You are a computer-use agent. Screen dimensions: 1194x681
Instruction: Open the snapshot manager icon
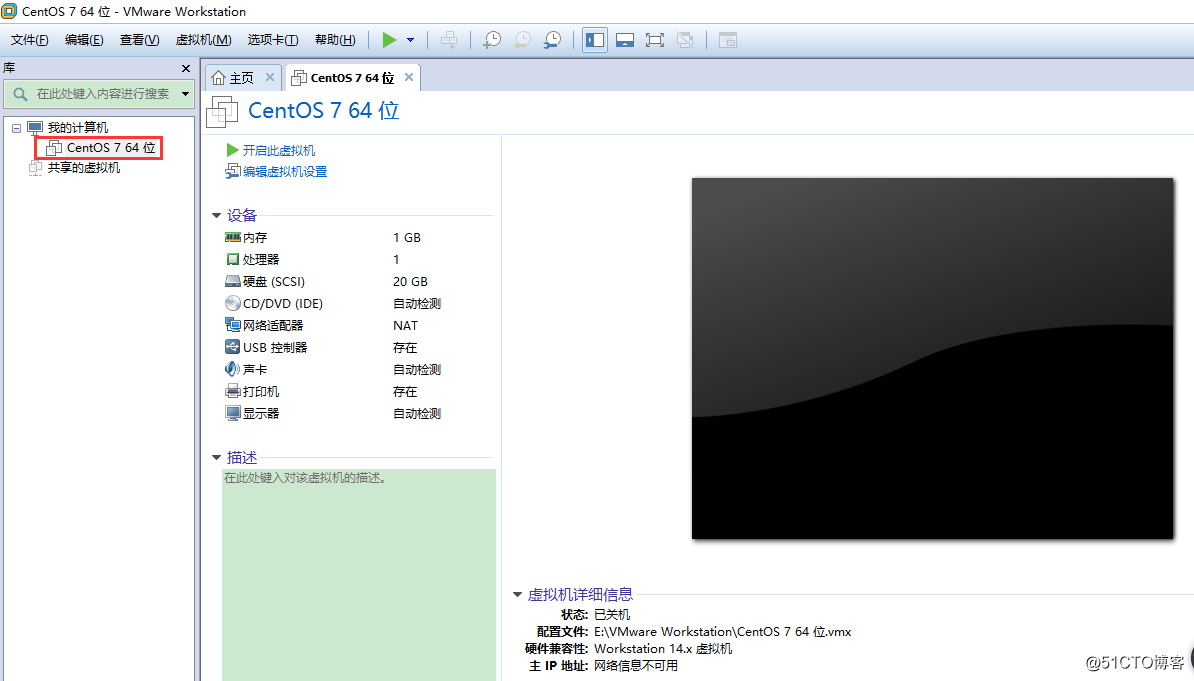[x=552, y=40]
